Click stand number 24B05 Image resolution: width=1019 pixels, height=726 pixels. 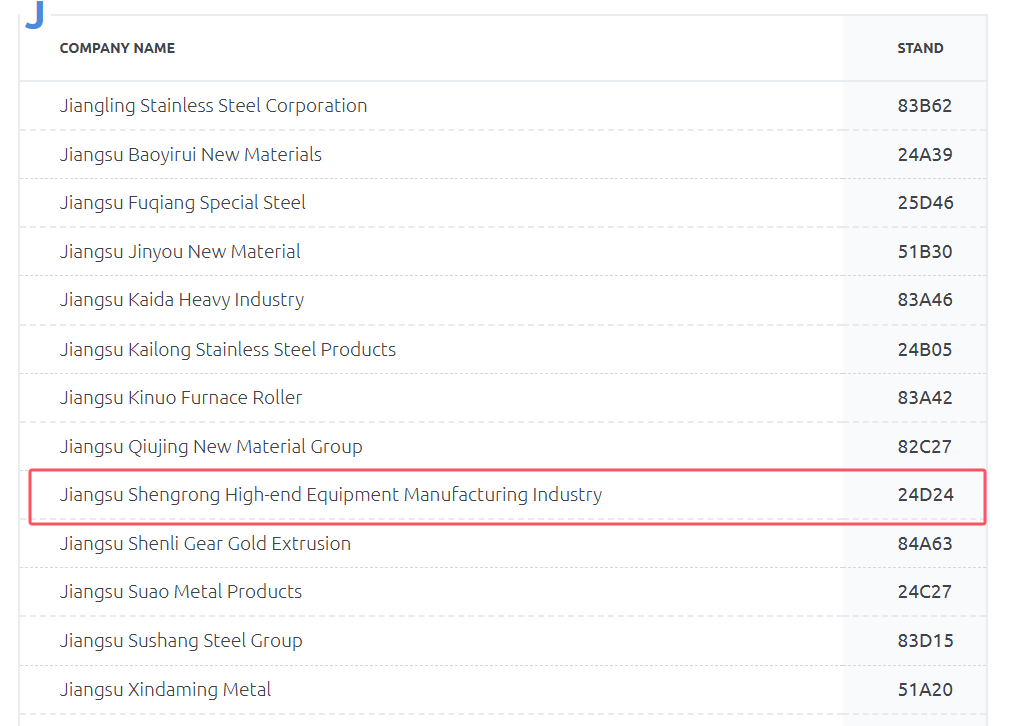pos(924,350)
